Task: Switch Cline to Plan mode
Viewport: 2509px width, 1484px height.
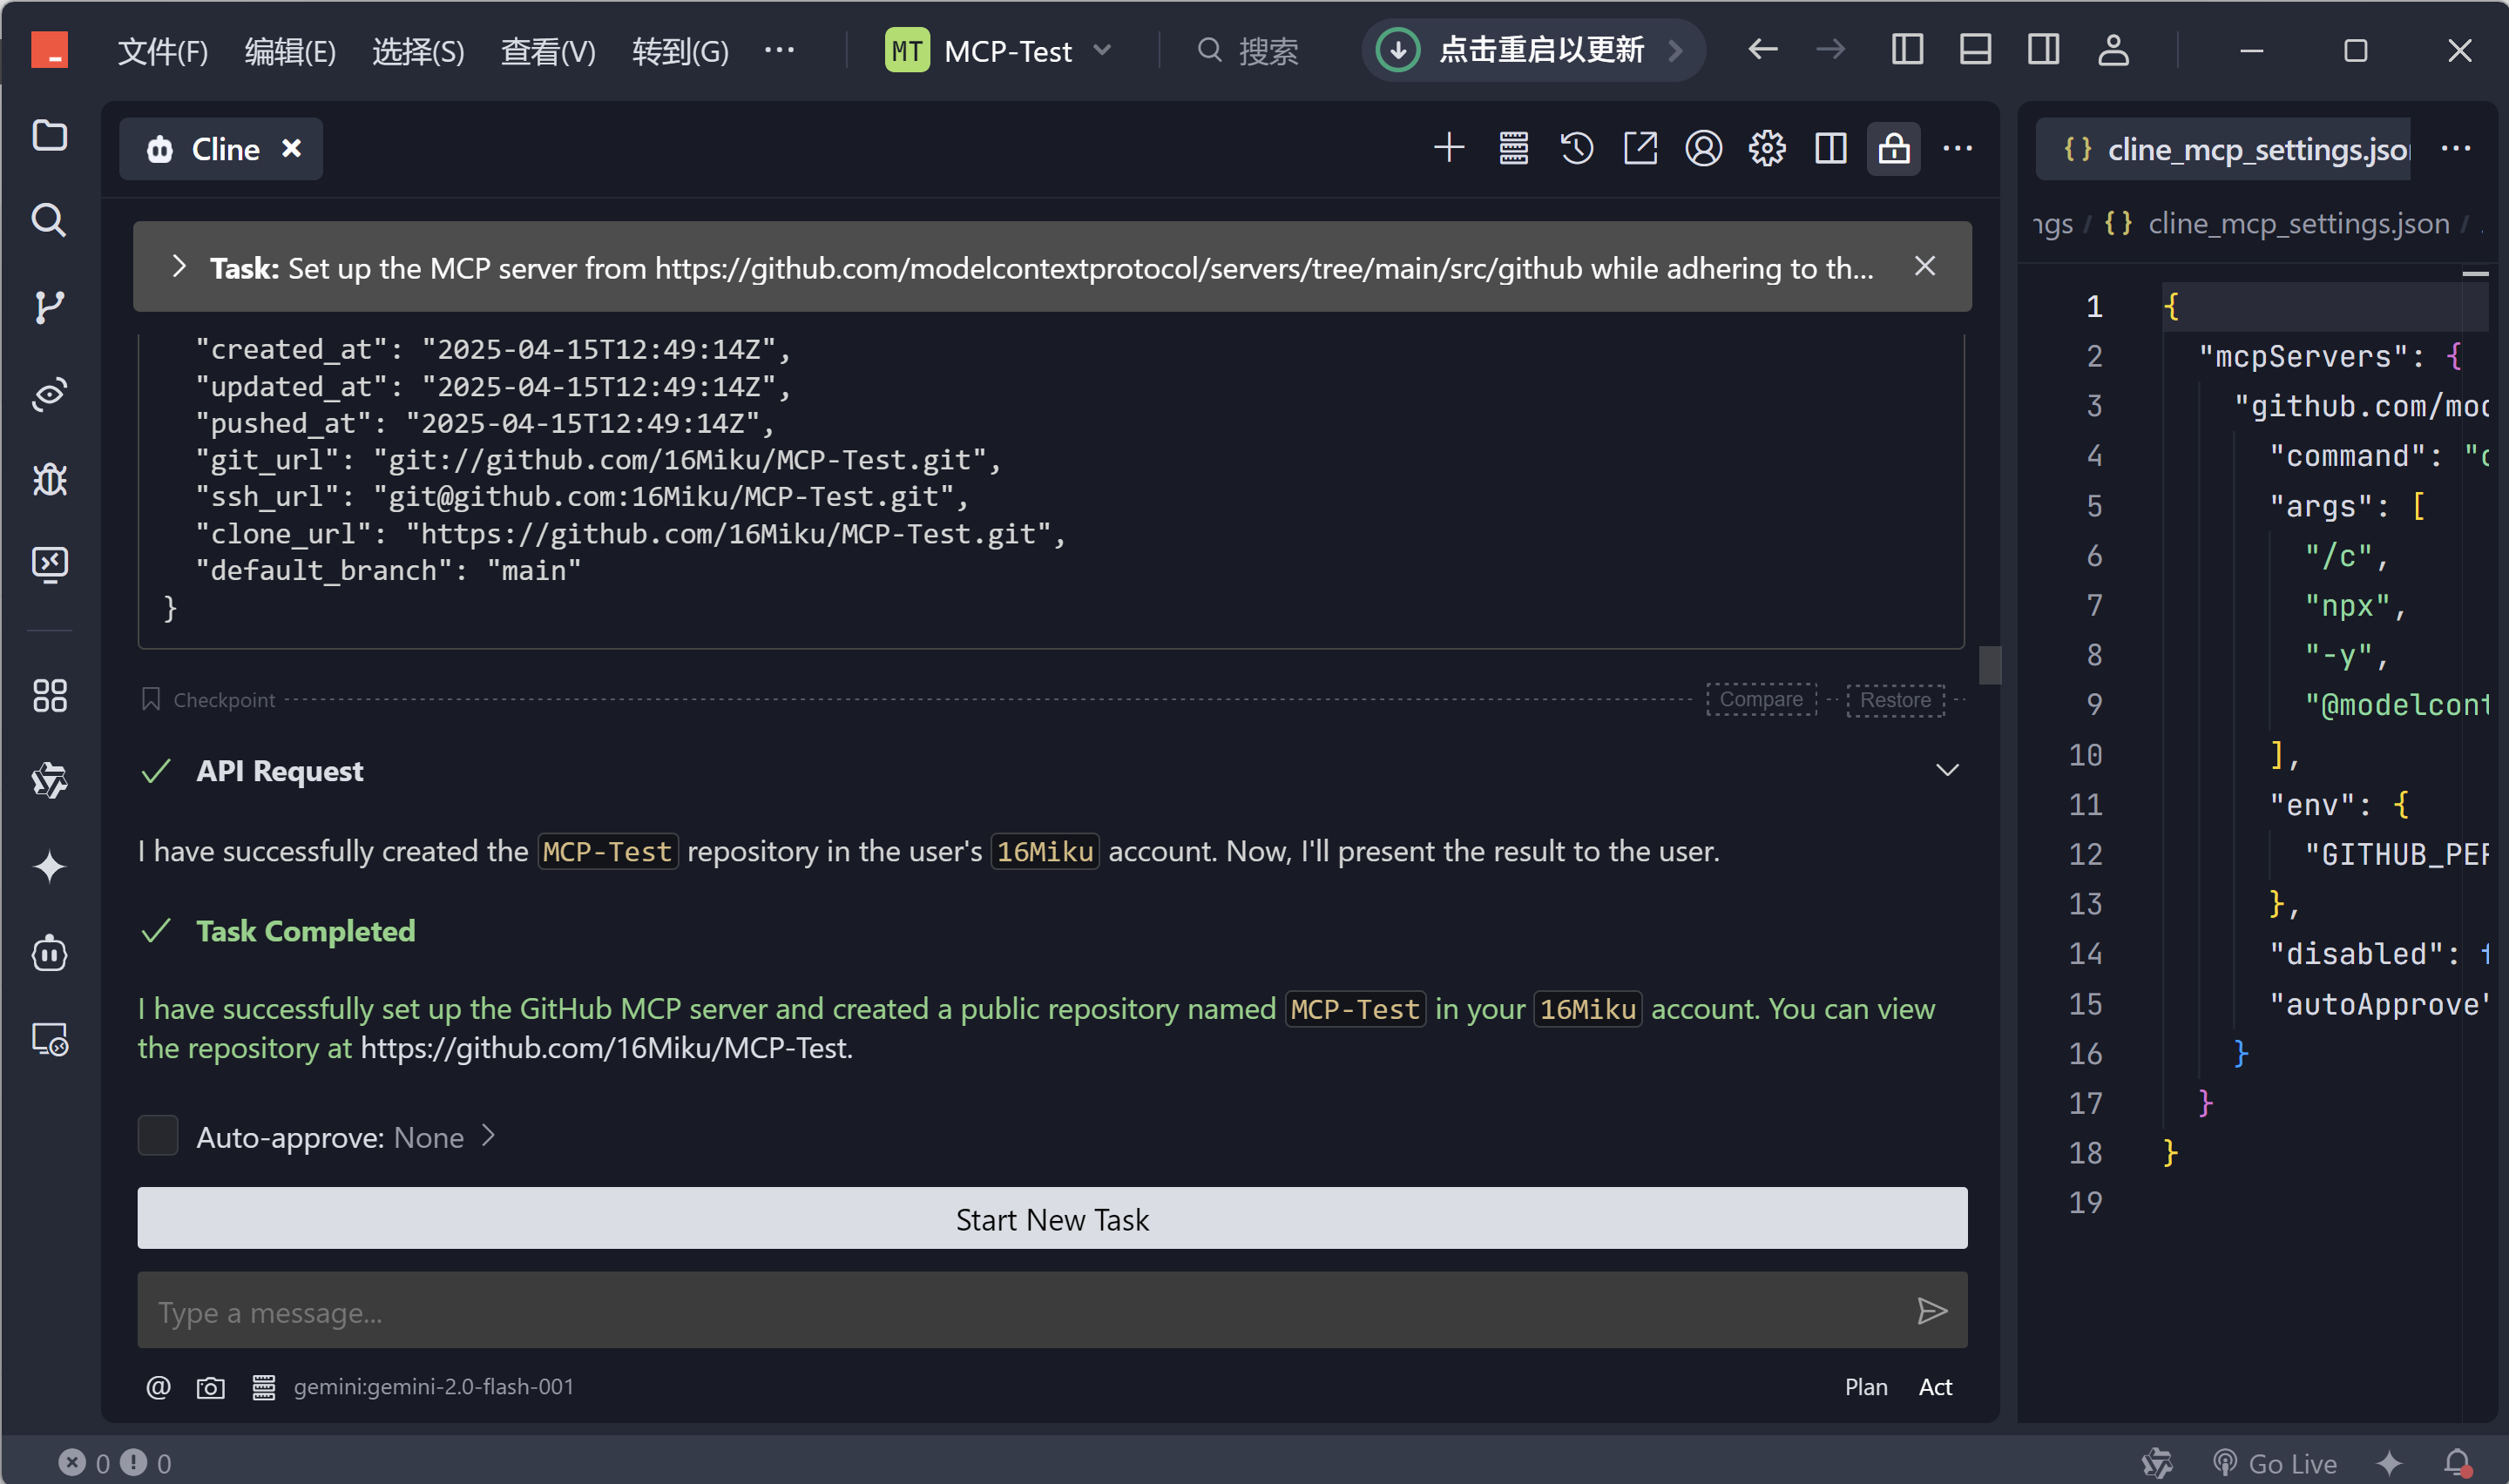Action: pos(1865,1387)
